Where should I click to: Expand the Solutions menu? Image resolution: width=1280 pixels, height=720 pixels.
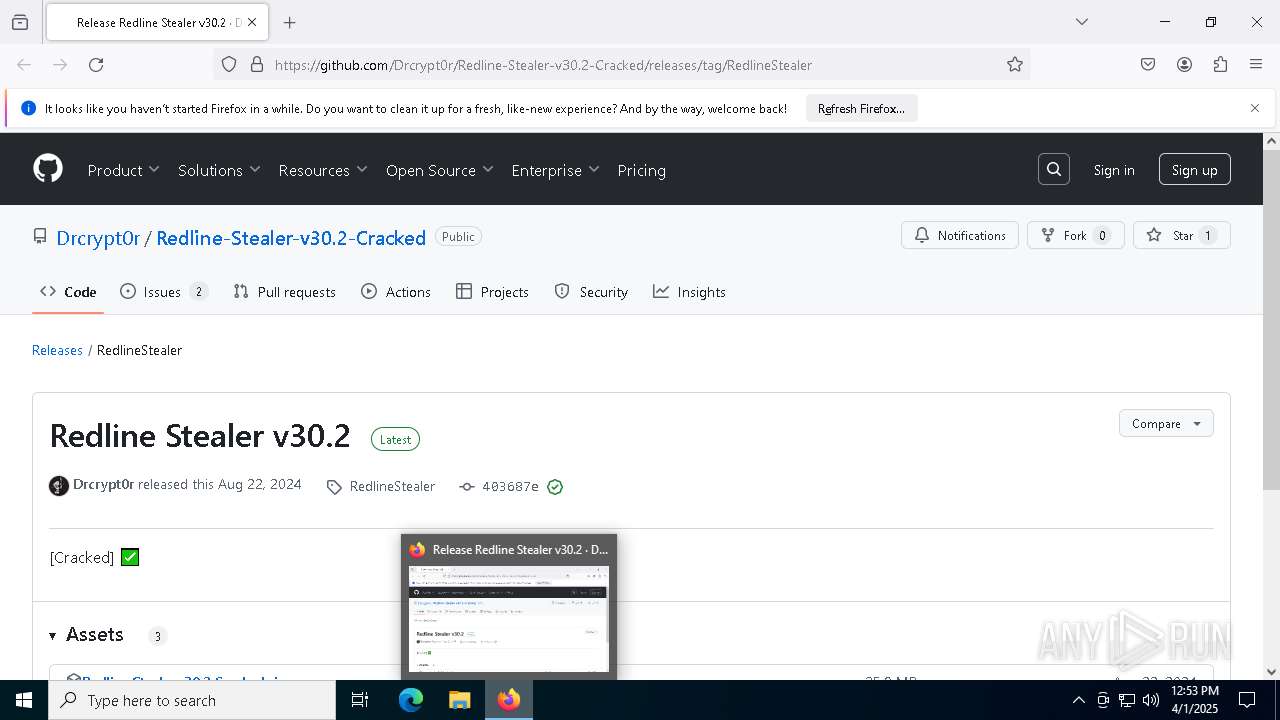(219, 170)
